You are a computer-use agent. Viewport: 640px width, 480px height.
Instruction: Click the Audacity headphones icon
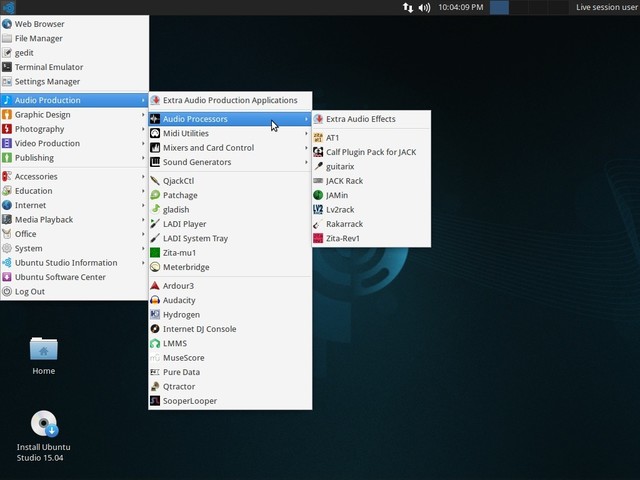(x=155, y=300)
